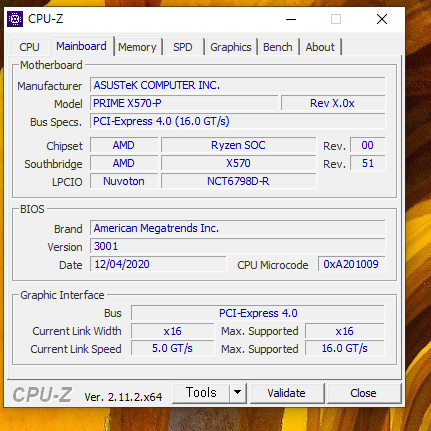Click the CPU Microcode label
Screen dimensions: 431x431
(273, 265)
